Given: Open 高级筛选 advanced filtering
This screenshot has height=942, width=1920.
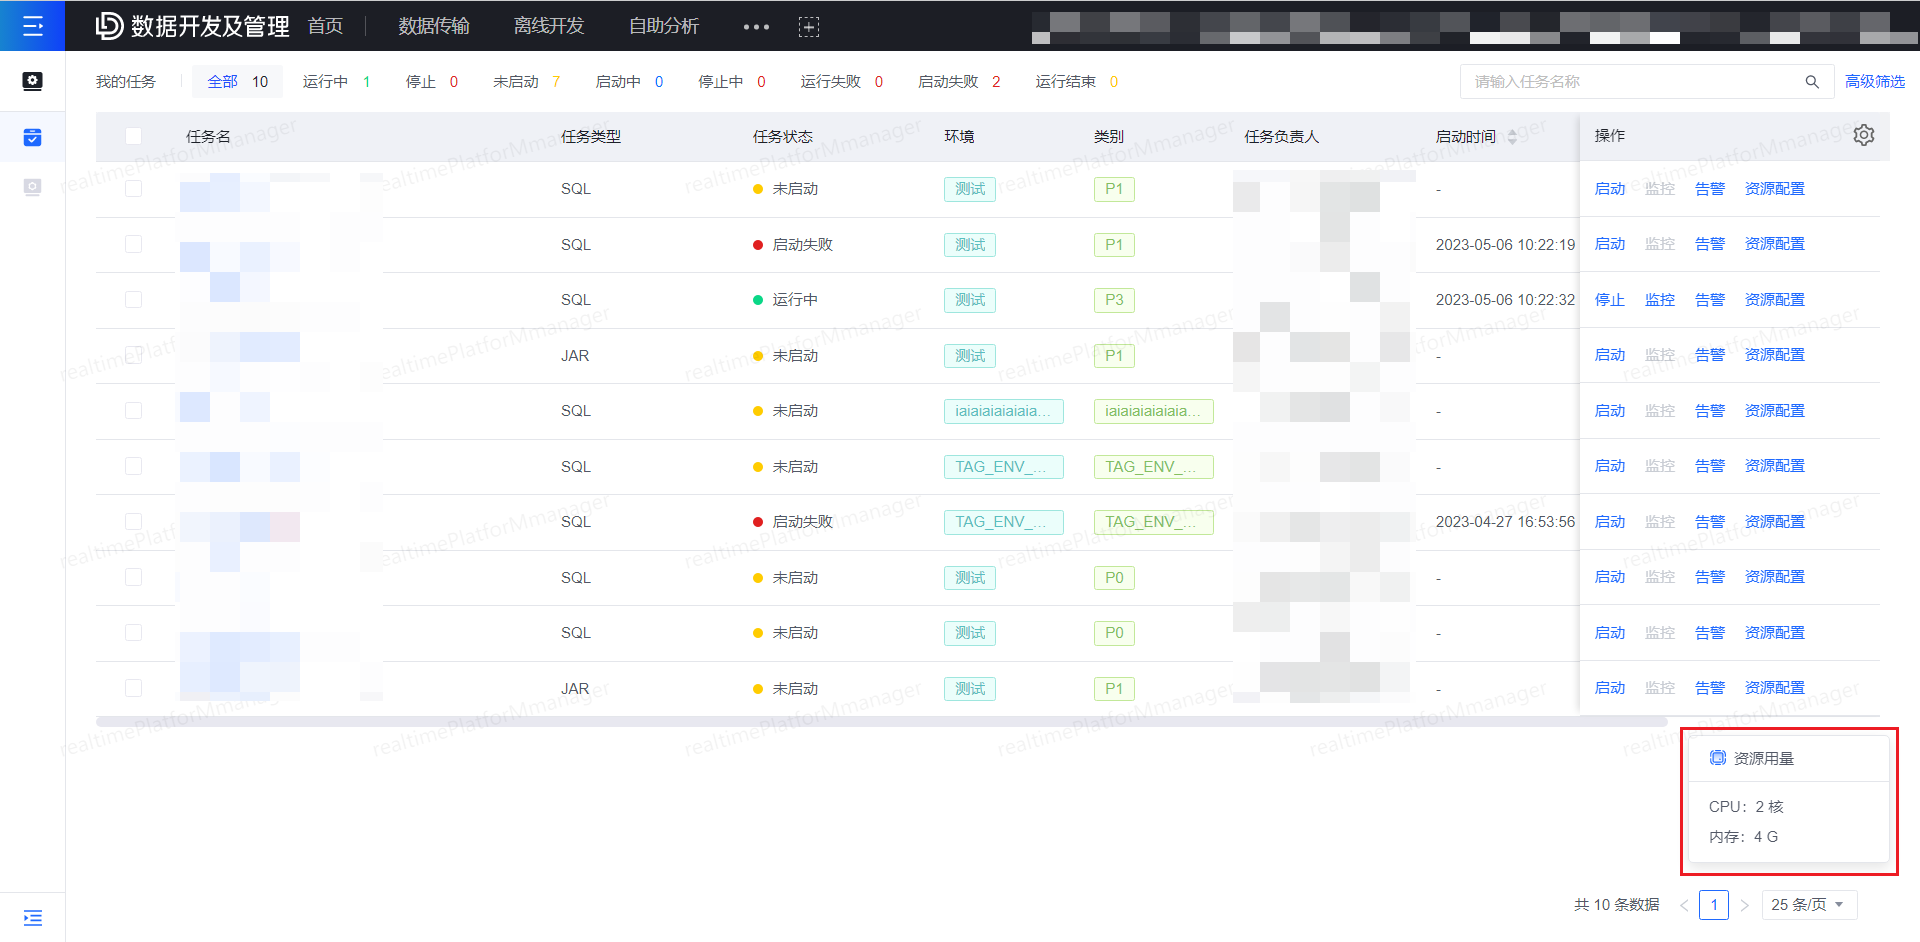Looking at the screenshot, I should (x=1875, y=81).
